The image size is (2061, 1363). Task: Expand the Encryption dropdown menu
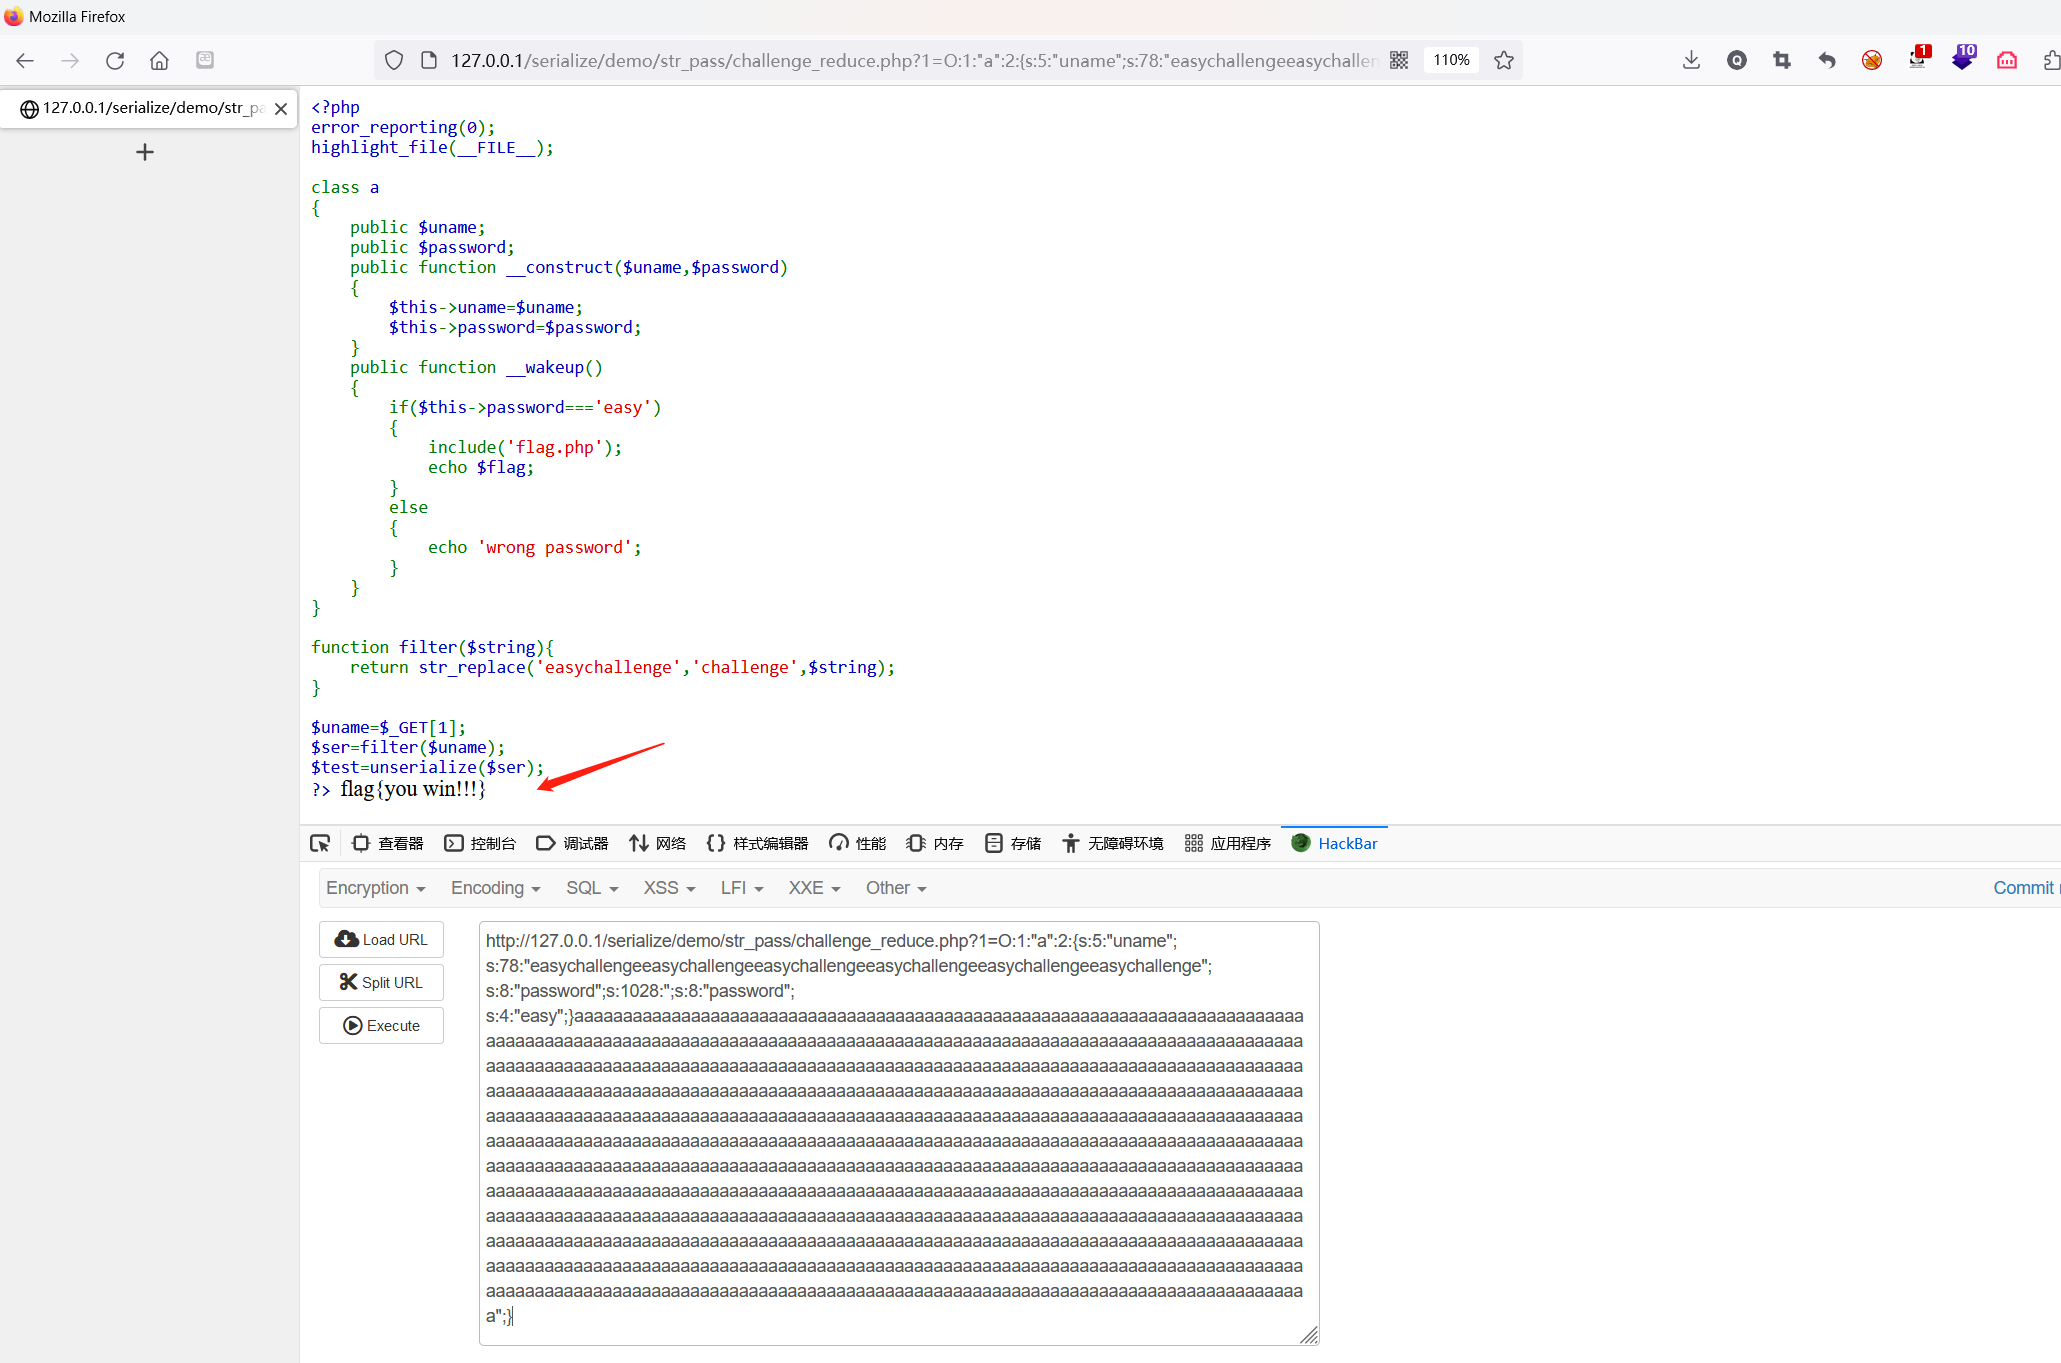[376, 889]
